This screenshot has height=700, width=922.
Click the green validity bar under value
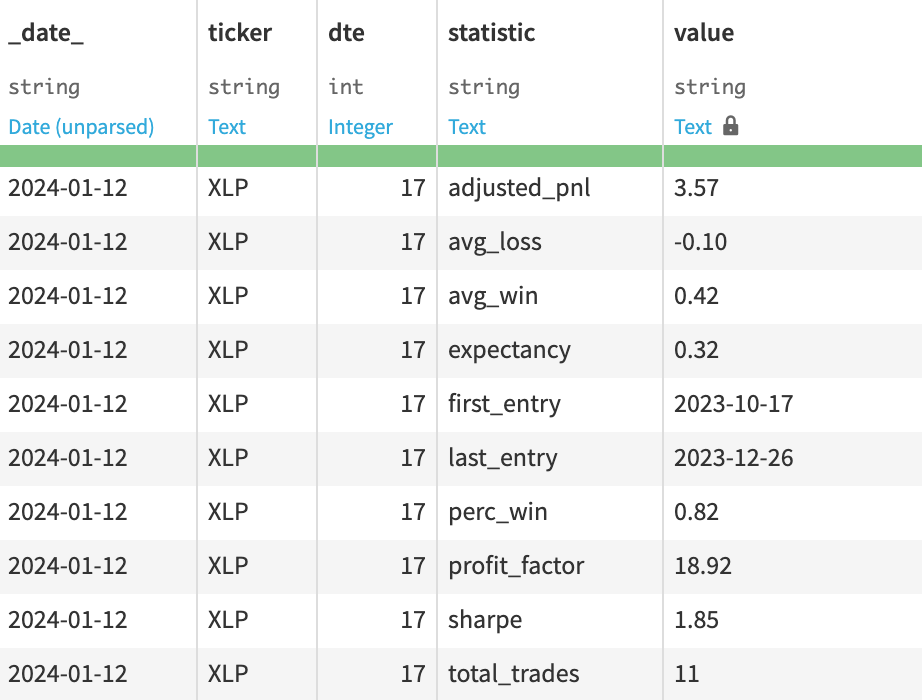click(x=792, y=155)
